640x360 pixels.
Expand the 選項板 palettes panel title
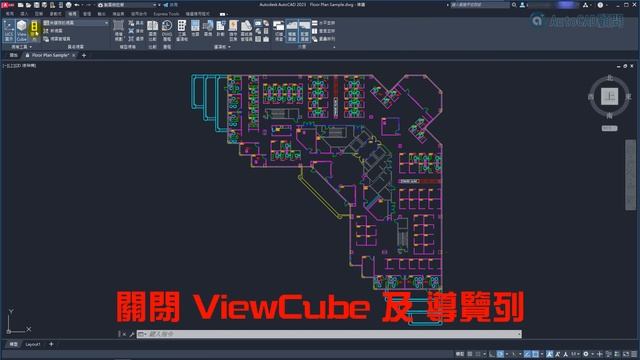[x=222, y=47]
